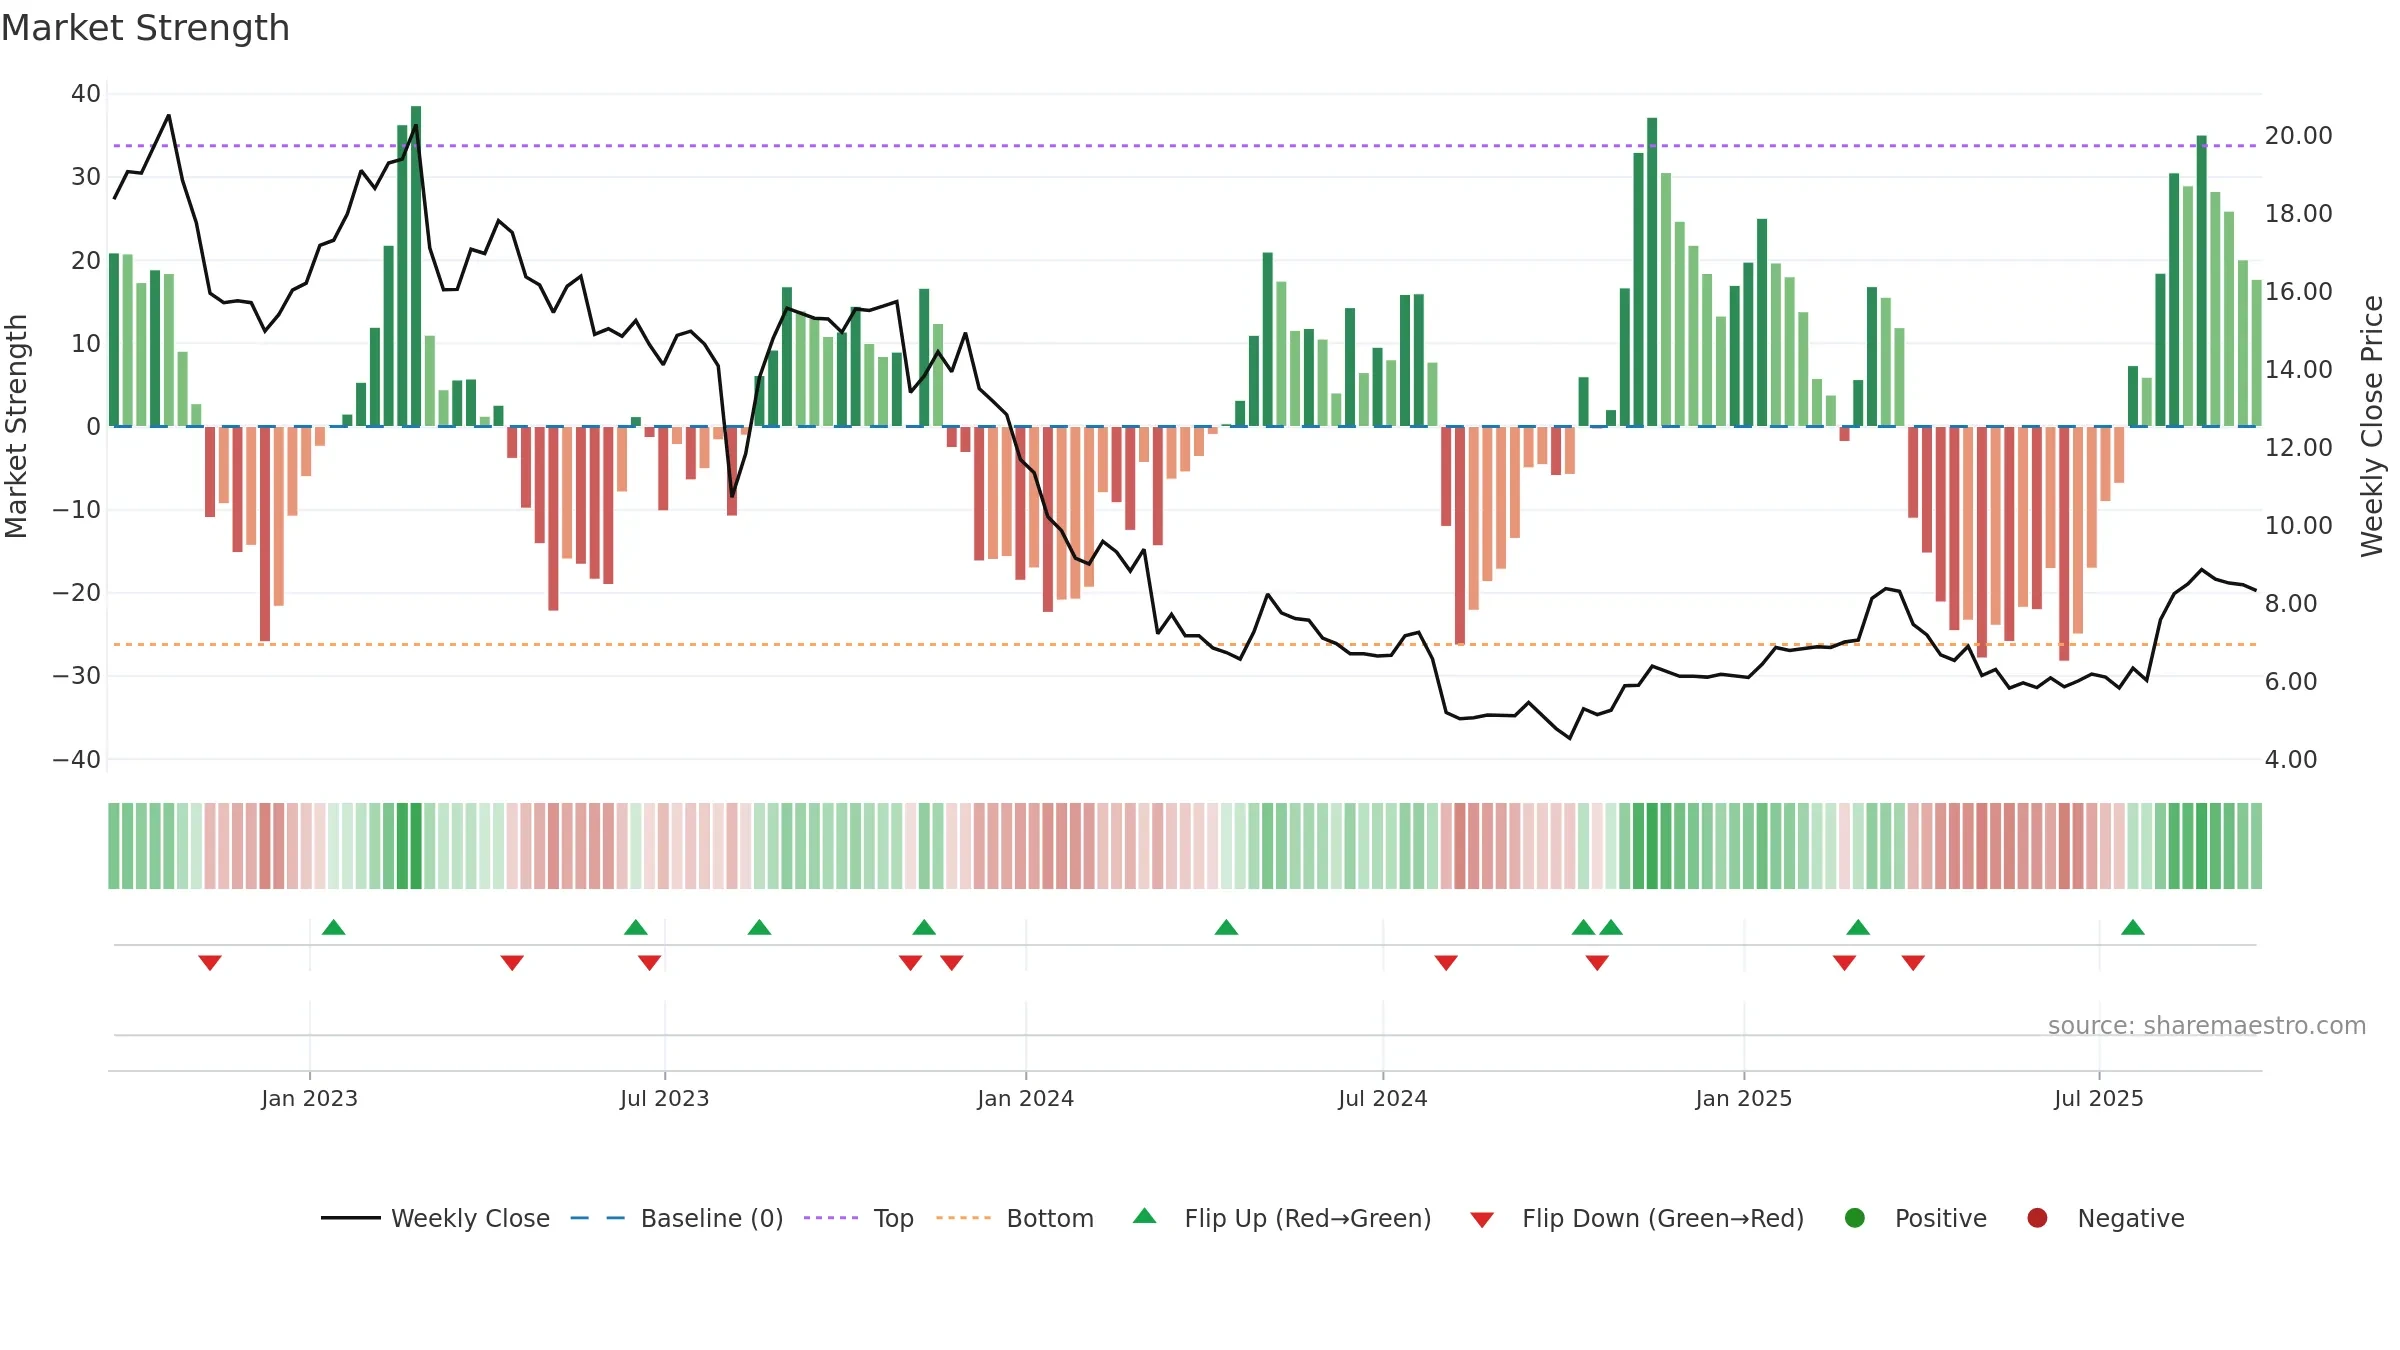This screenshot has height=1350, width=2400.
Task: Click the Bottom legend label
Action: click(x=1050, y=1218)
